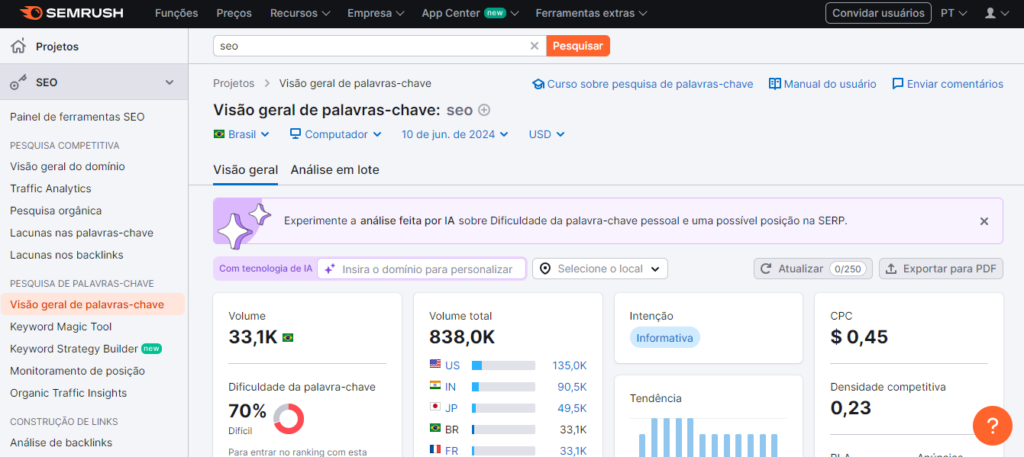Open the Projetos home icon
The height and width of the screenshot is (457, 1024).
[x=18, y=46]
